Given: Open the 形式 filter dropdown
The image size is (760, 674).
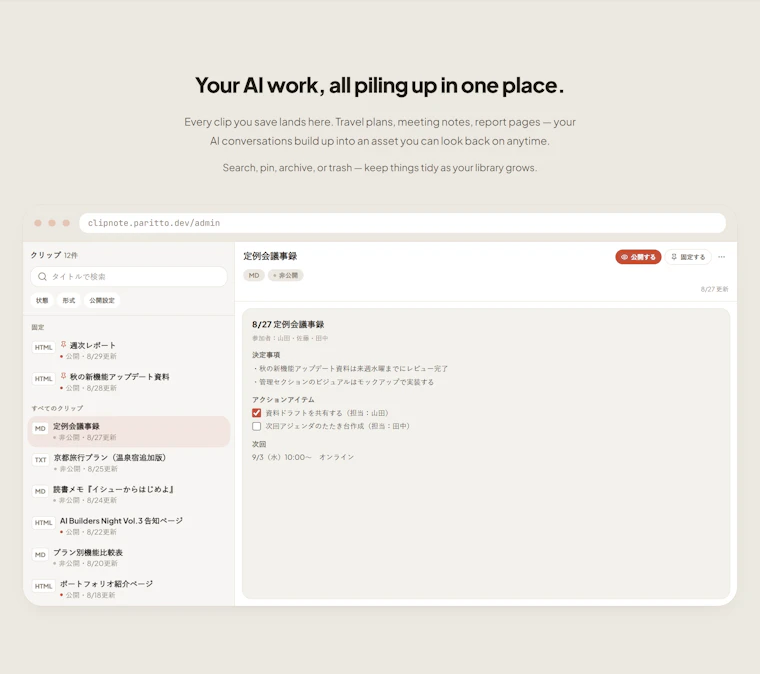Looking at the screenshot, I should click(x=69, y=300).
